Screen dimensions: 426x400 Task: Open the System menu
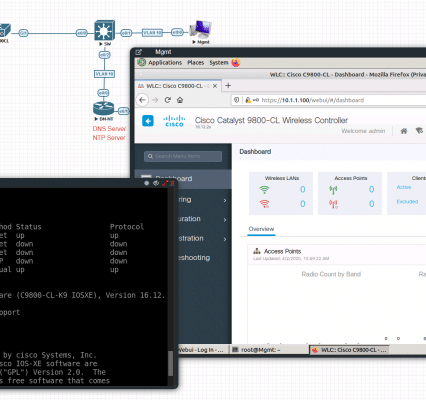click(219, 63)
